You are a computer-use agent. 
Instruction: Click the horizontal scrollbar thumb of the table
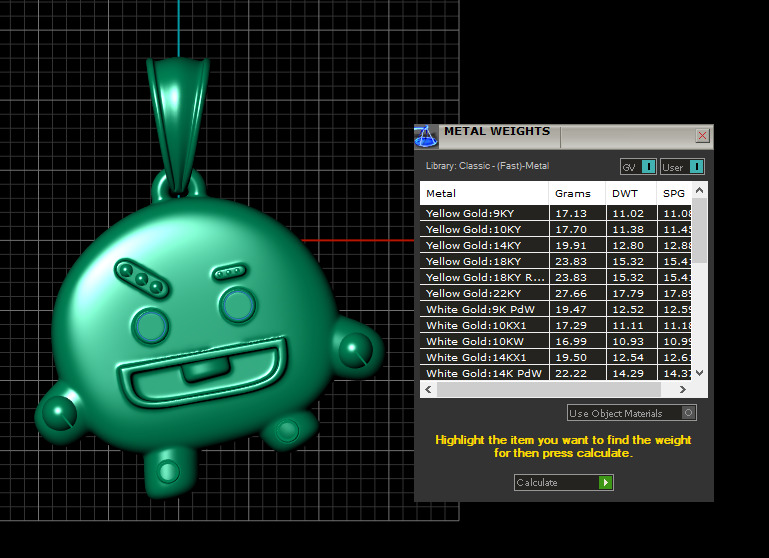point(549,389)
